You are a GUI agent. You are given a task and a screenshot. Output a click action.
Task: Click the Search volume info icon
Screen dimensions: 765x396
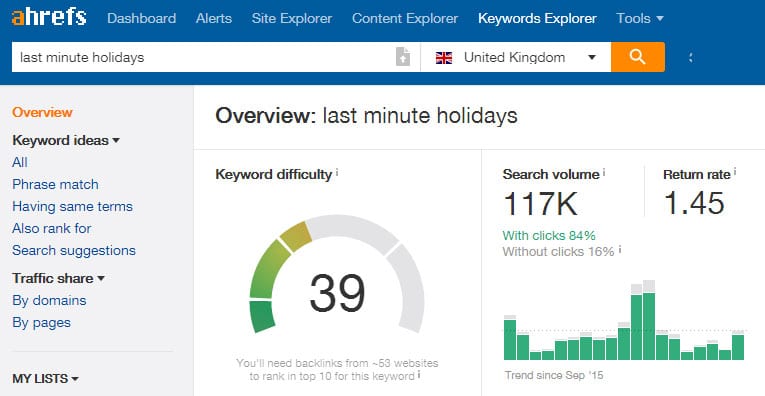click(x=604, y=172)
